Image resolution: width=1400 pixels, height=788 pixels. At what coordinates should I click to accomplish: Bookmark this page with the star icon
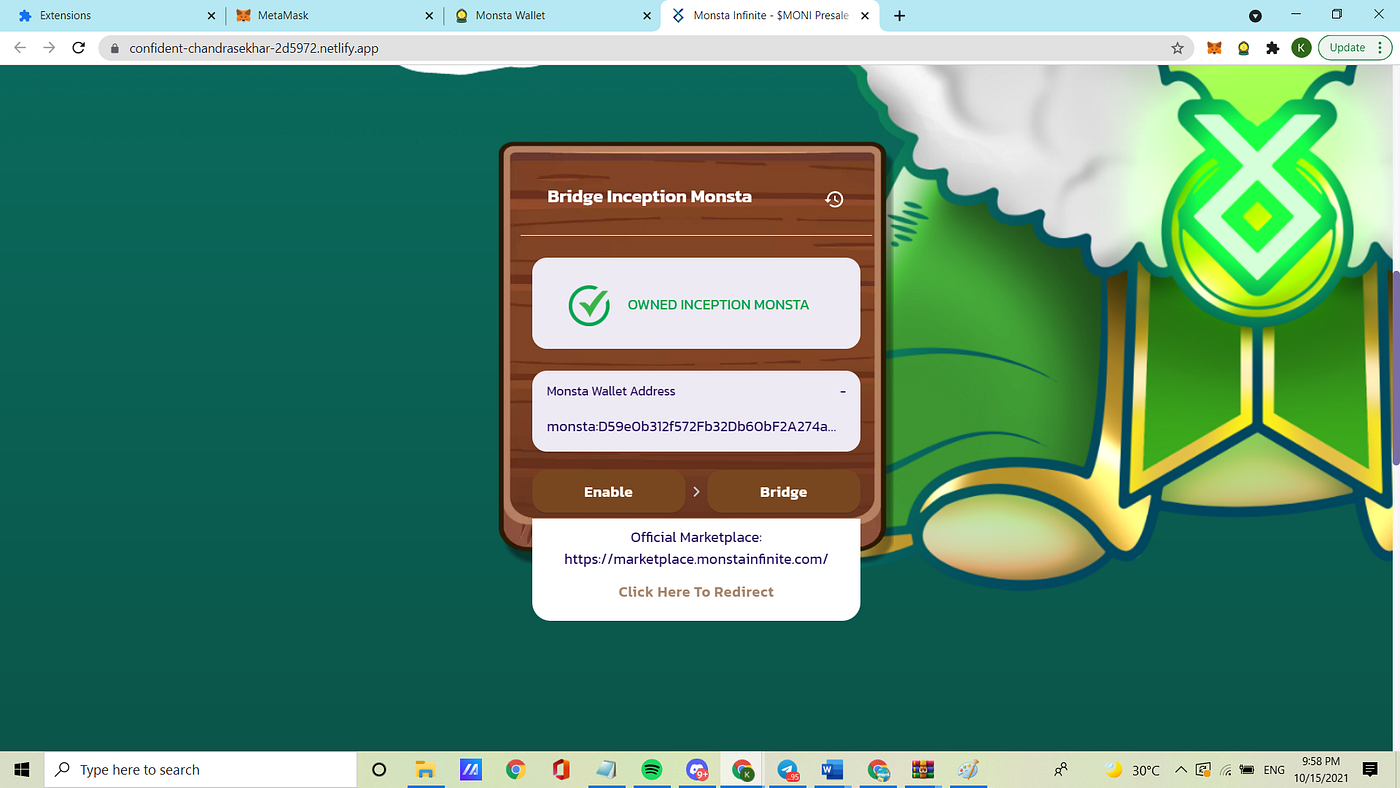click(1177, 48)
